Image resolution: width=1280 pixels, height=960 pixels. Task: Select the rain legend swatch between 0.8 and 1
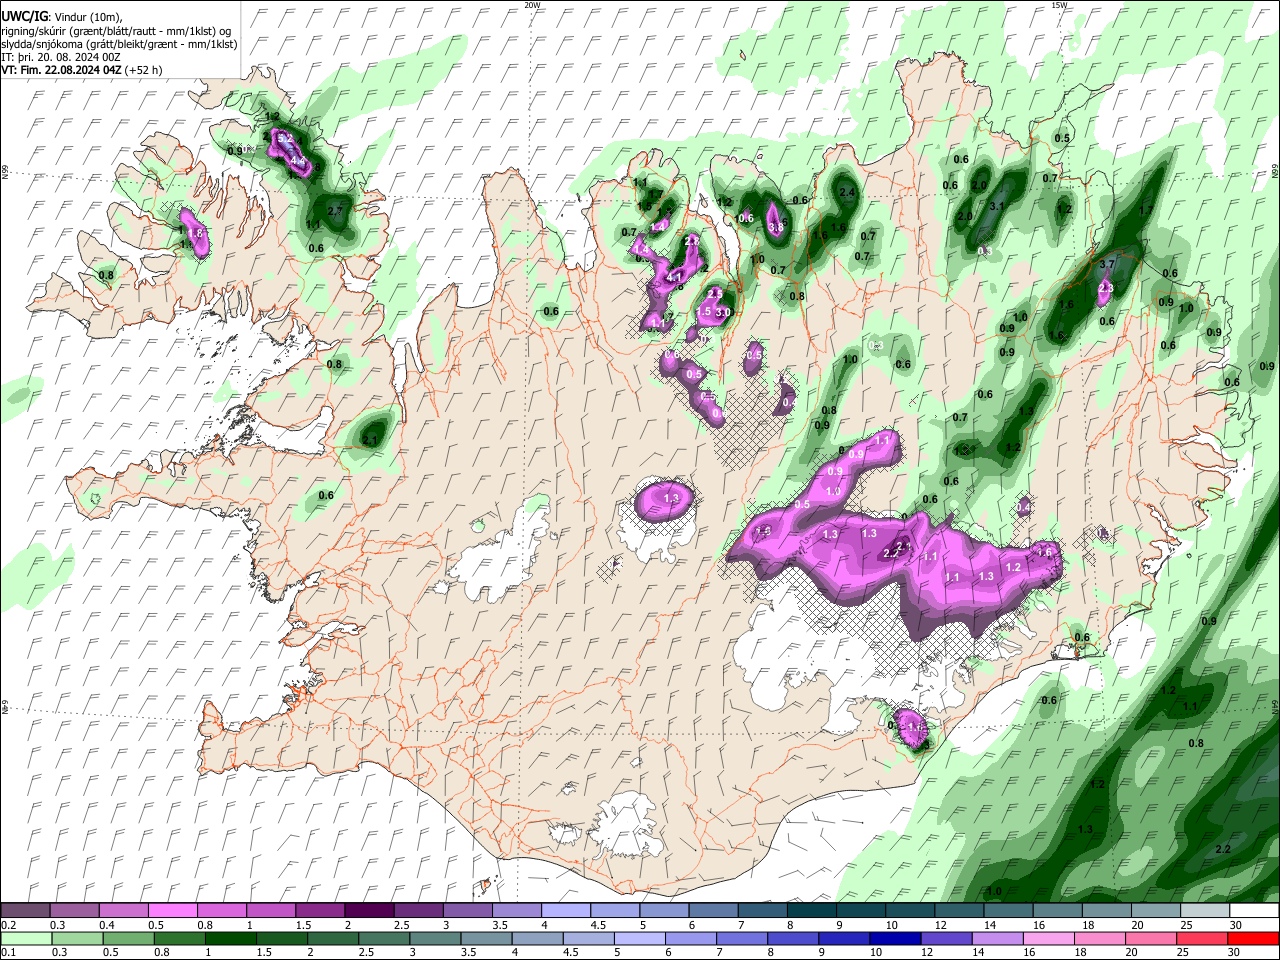pos(179,938)
